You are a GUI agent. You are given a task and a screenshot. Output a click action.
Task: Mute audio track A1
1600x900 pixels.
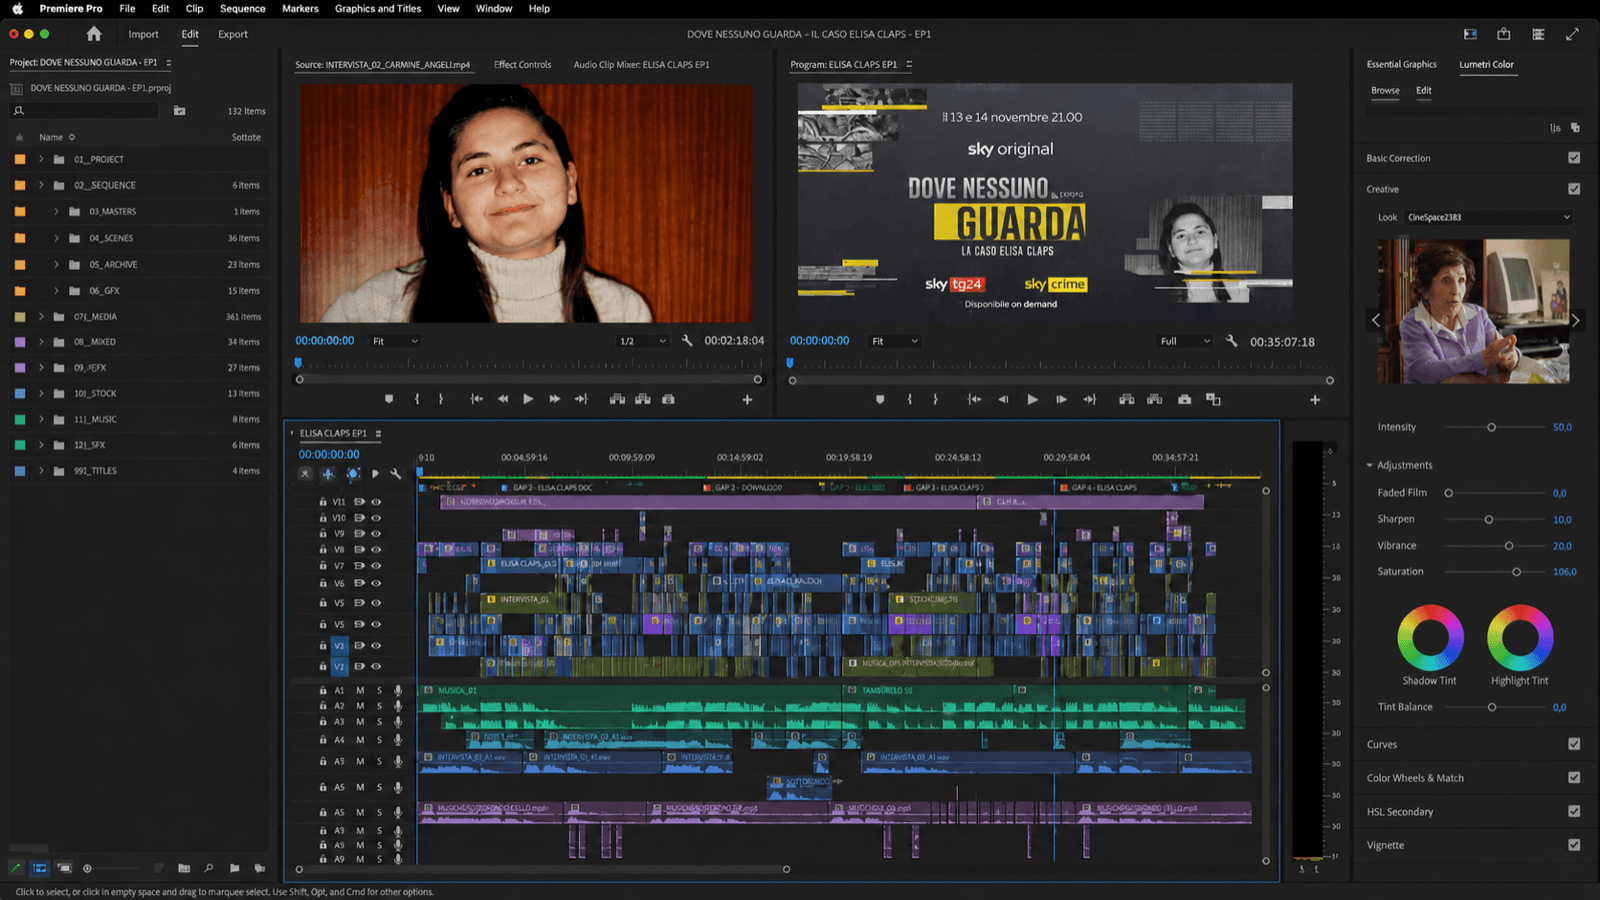click(x=360, y=691)
